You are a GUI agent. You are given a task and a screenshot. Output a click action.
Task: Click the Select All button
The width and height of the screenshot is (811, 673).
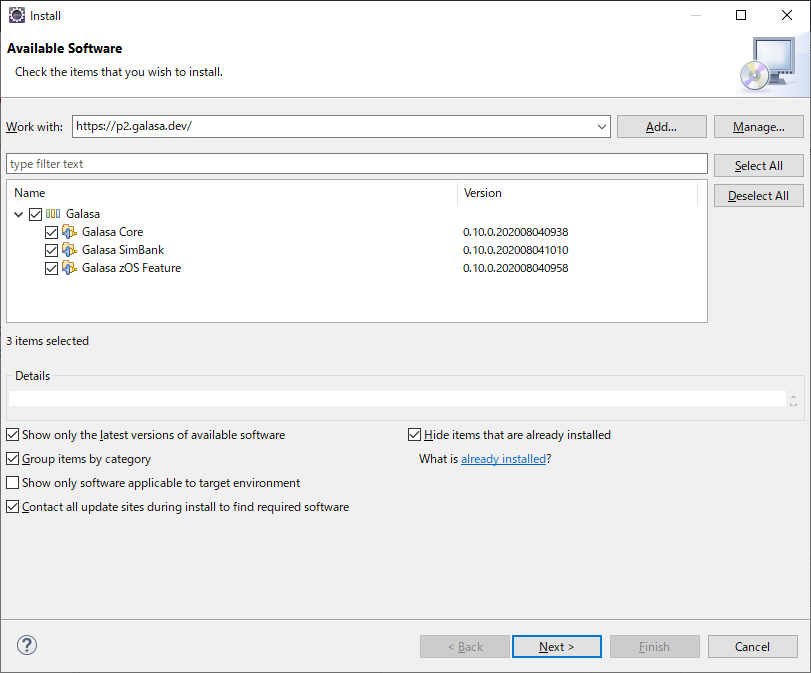tap(759, 166)
